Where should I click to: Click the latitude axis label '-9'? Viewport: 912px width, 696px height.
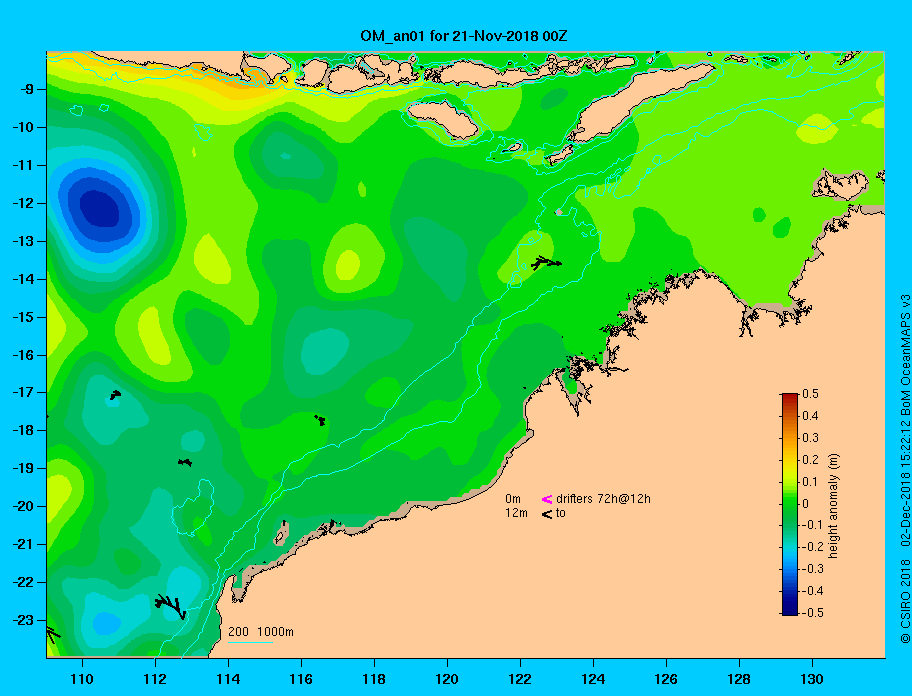(26, 90)
